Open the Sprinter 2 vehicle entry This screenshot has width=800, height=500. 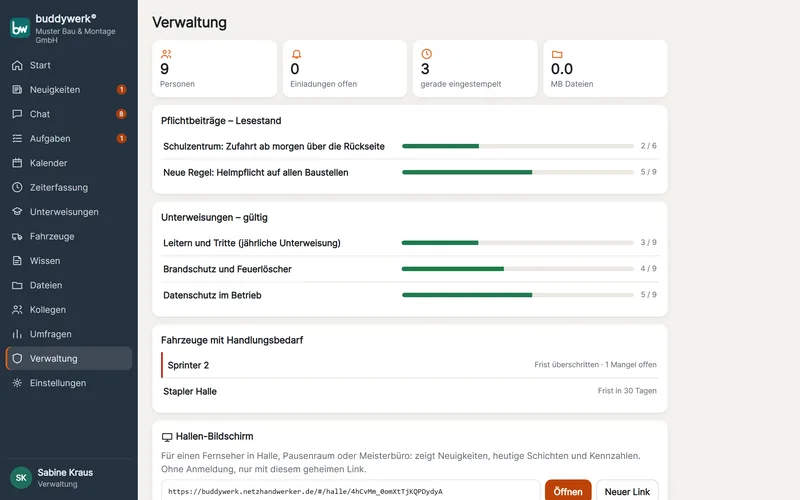pos(410,365)
